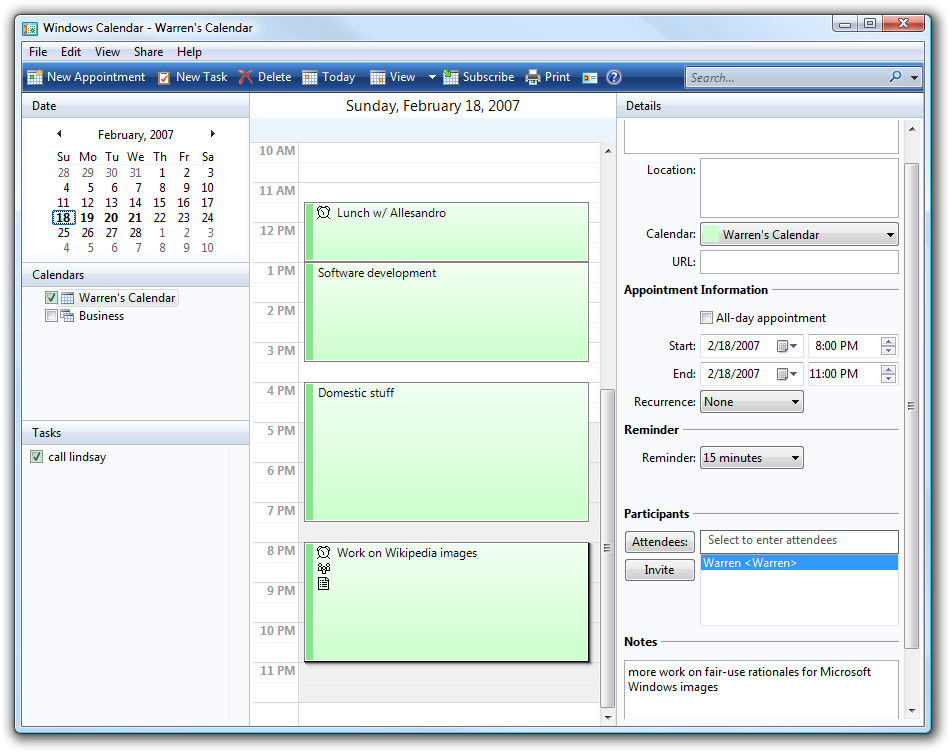
Task: Click the Attendees button
Action: click(659, 542)
